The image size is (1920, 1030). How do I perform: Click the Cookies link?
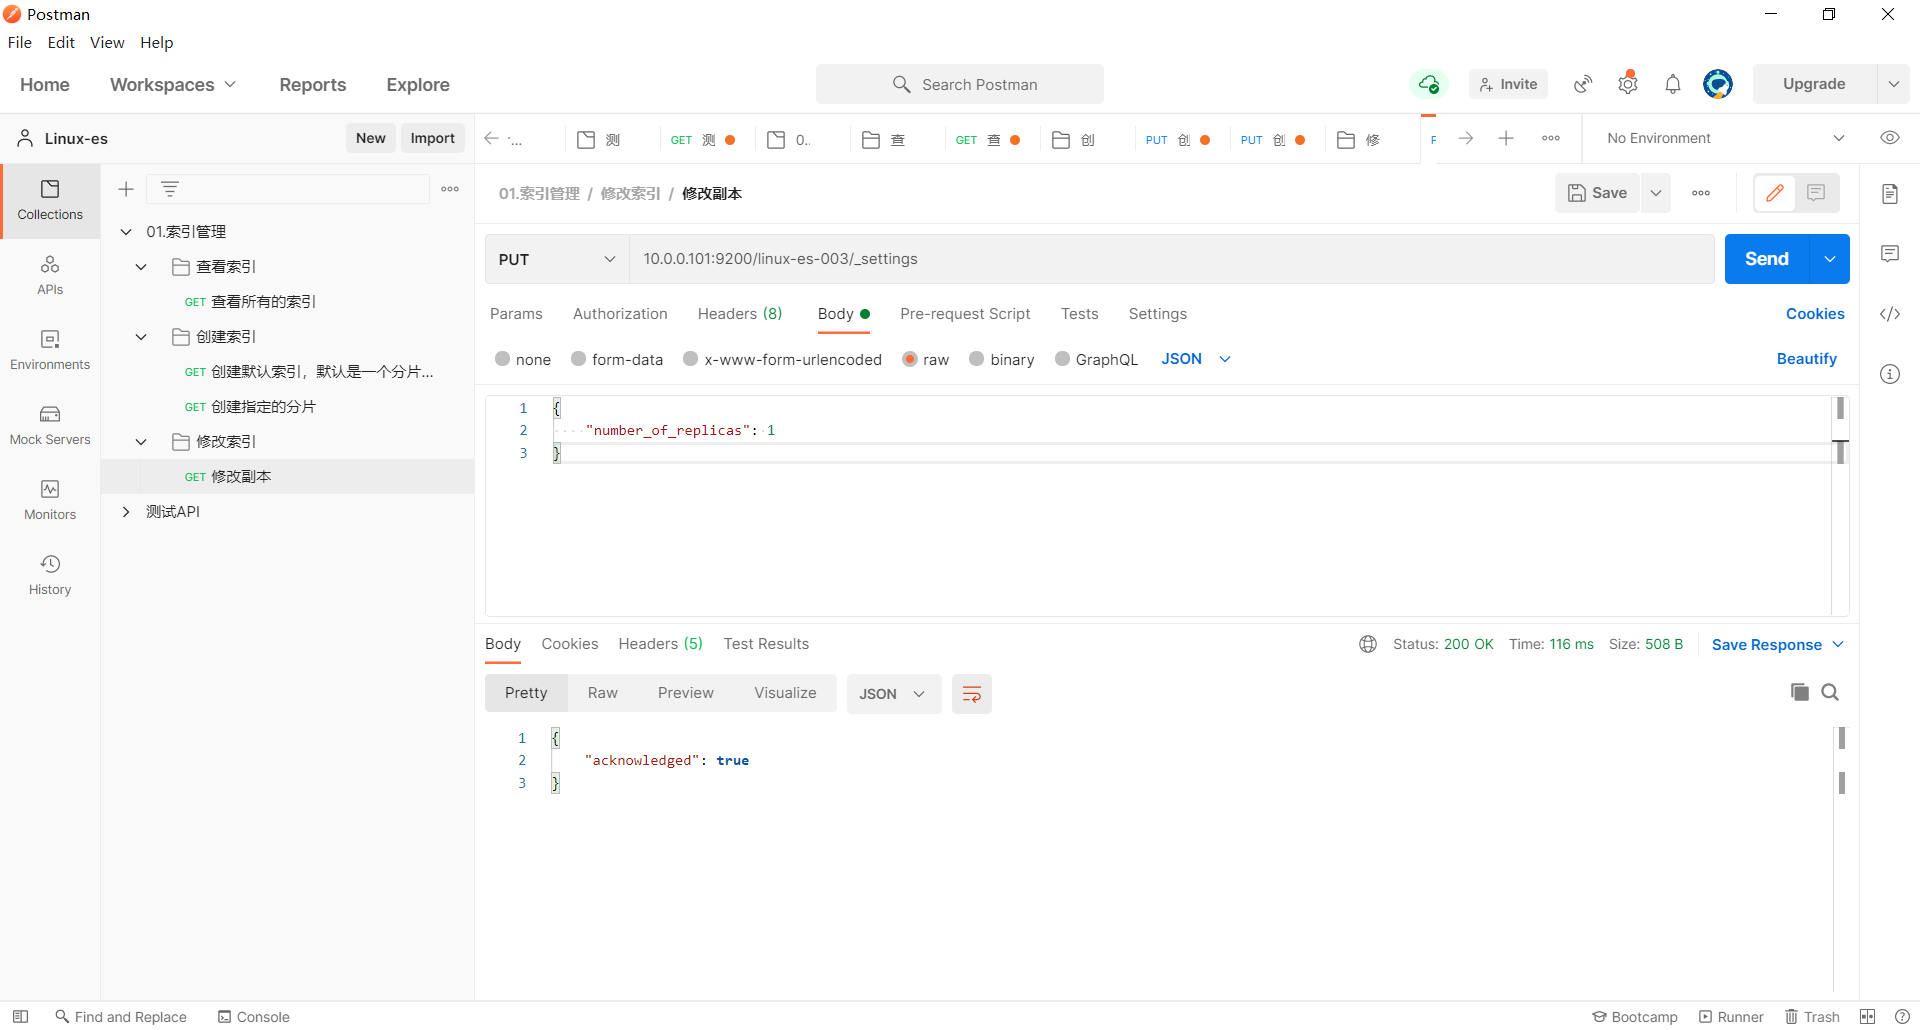[x=1815, y=314]
